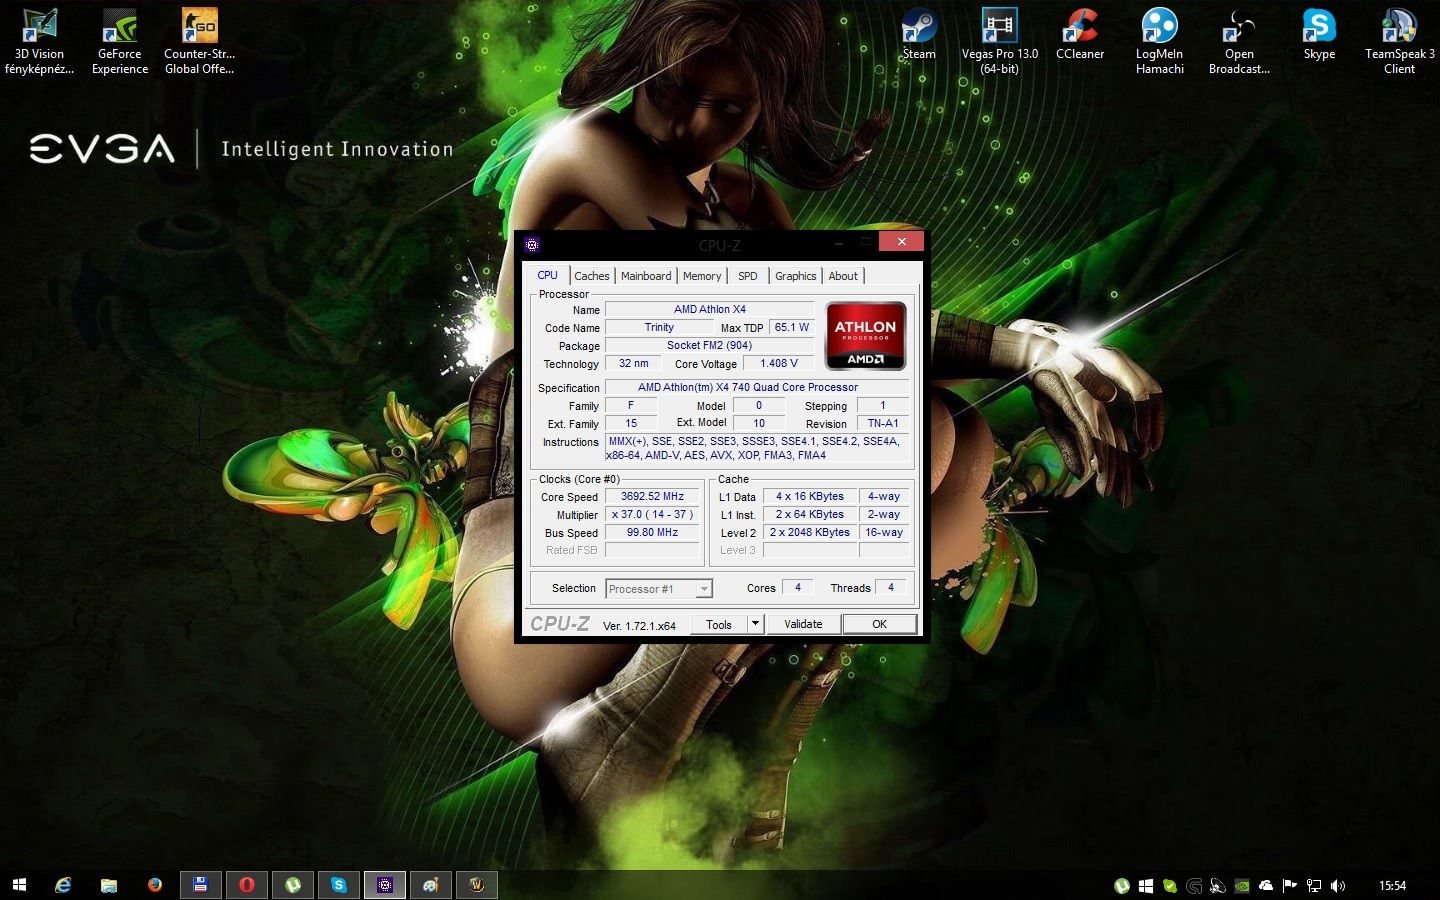Click the Core Voltage value '1.408 V'
1440x900 pixels.
(779, 363)
